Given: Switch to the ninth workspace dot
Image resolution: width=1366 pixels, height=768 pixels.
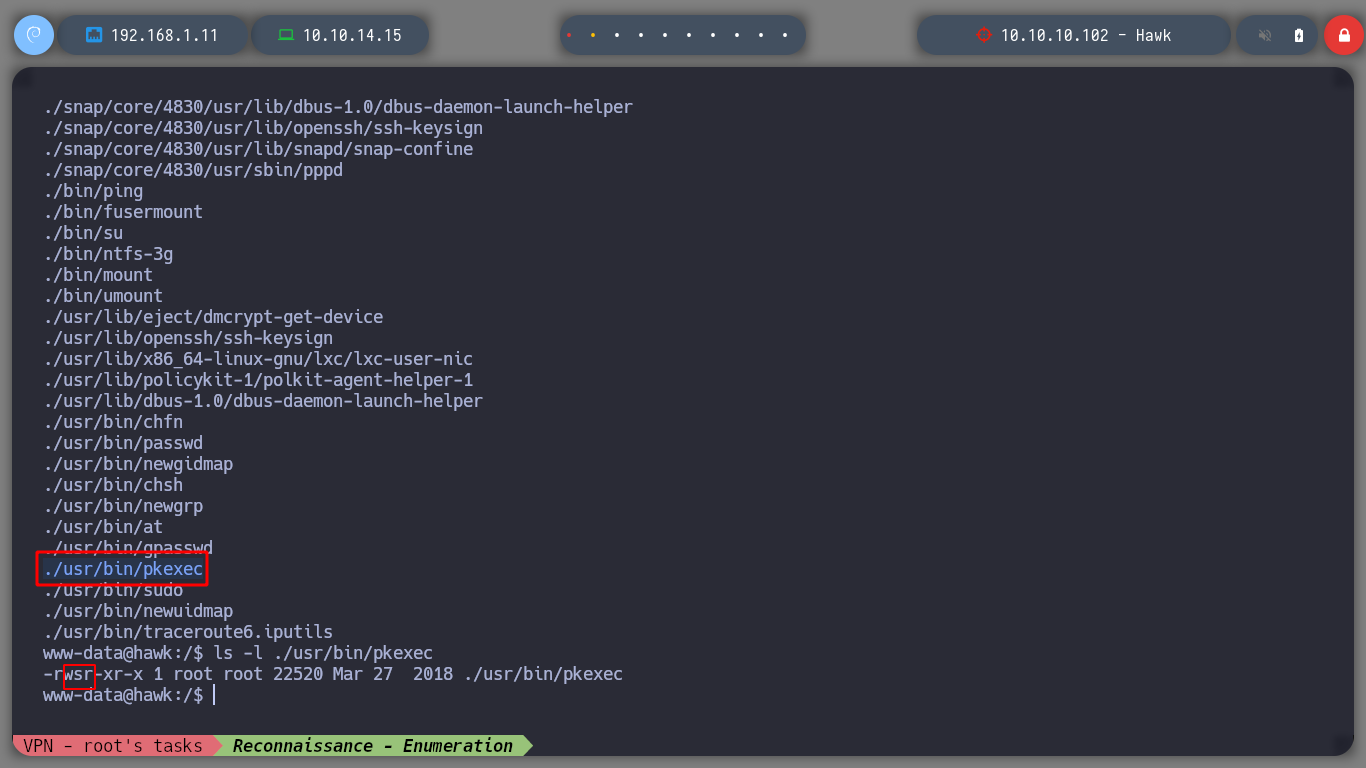Looking at the screenshot, I should point(761,35).
